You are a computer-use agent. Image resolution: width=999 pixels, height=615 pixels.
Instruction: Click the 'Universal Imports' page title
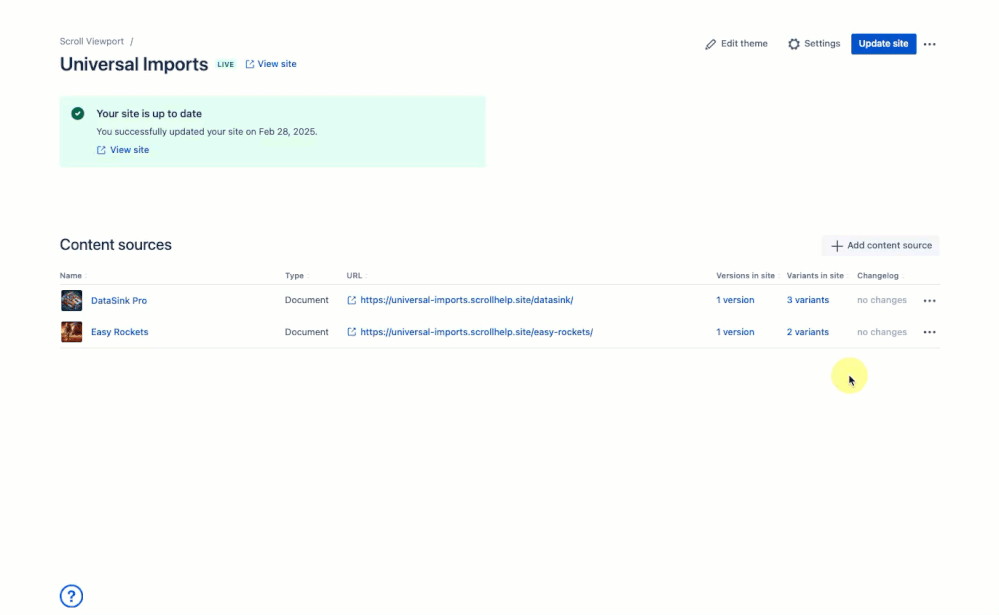(x=134, y=64)
